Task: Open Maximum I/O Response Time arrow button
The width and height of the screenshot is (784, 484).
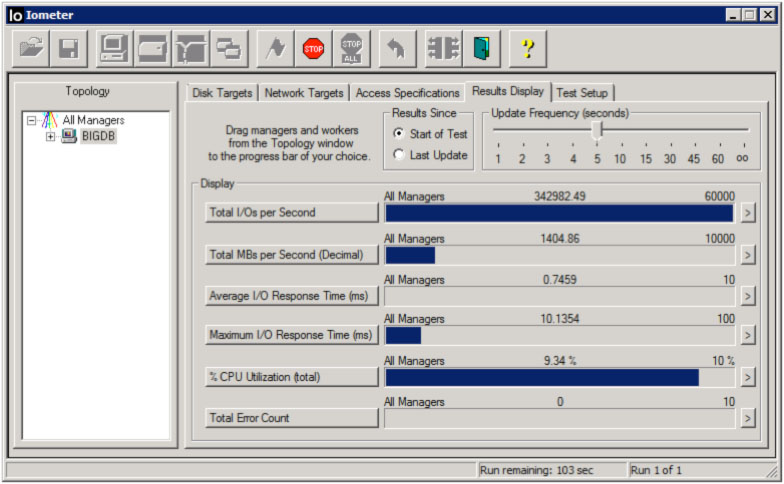Action: [748, 335]
